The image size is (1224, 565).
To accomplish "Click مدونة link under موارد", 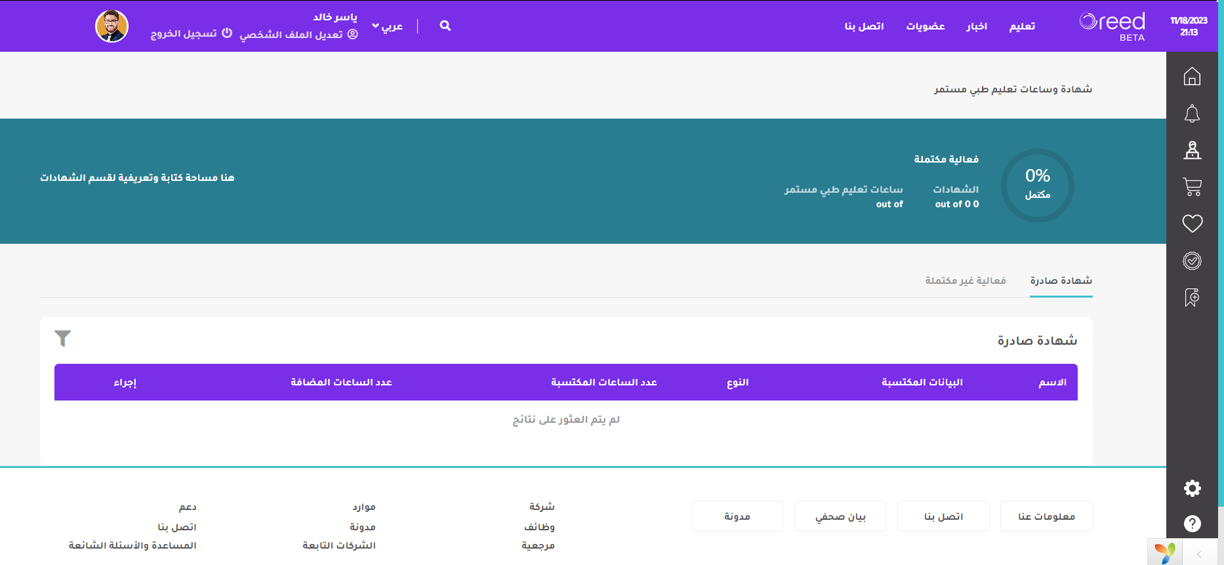I will tap(362, 527).
